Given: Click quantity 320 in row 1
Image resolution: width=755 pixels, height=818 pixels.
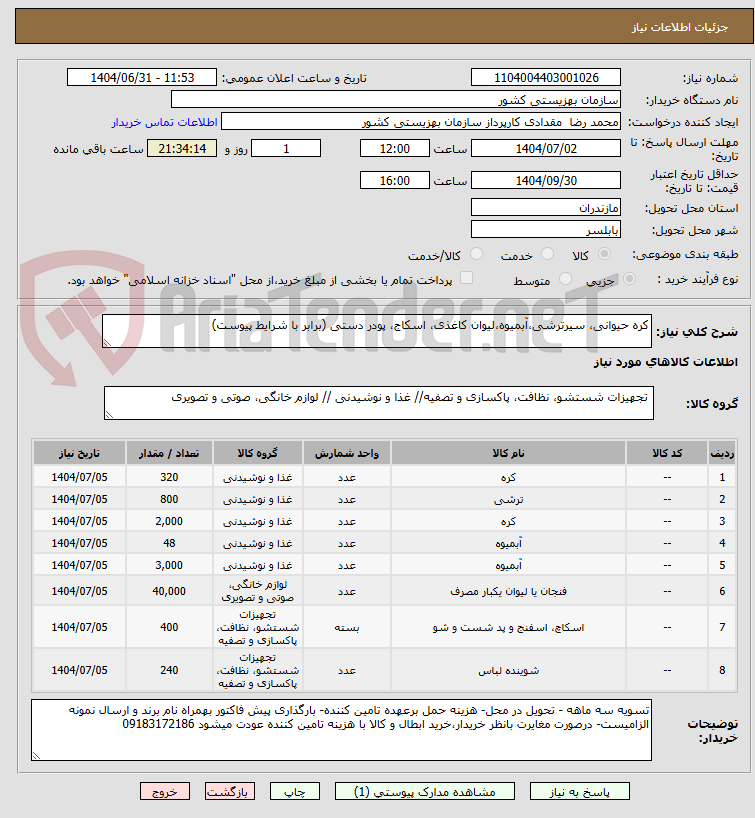Looking at the screenshot, I should pyautogui.click(x=169, y=477).
